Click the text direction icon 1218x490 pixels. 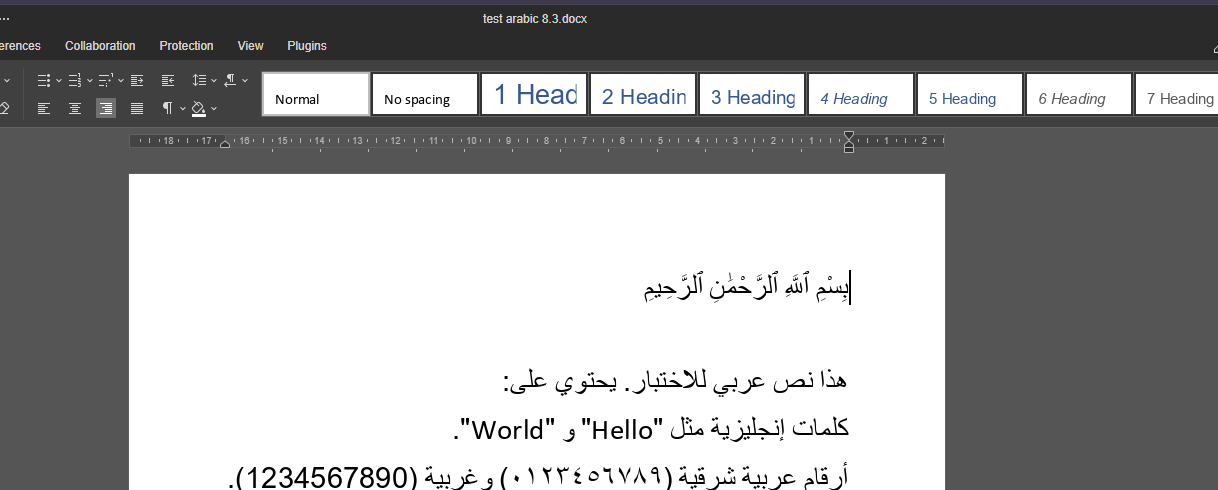(230, 80)
